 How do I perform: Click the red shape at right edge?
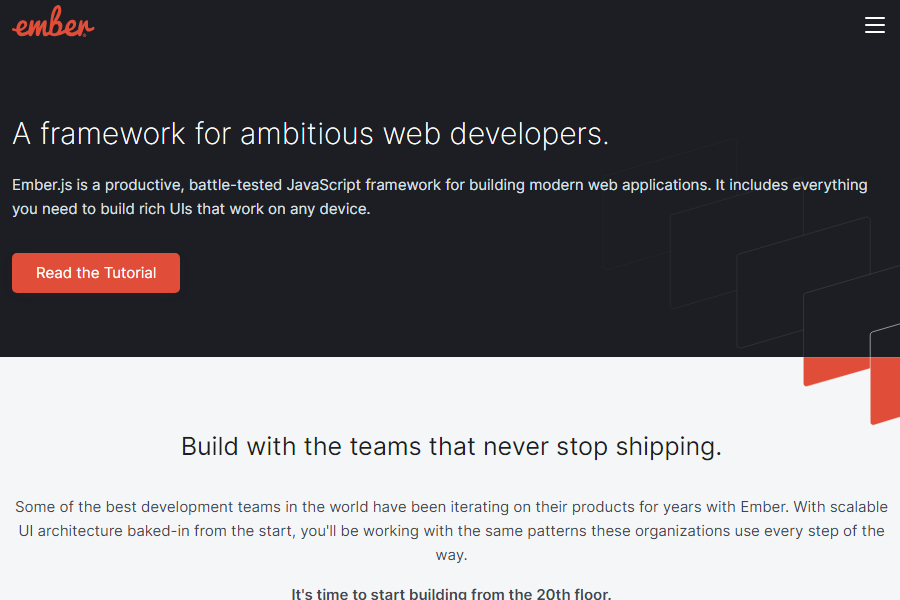pyautogui.click(x=886, y=390)
